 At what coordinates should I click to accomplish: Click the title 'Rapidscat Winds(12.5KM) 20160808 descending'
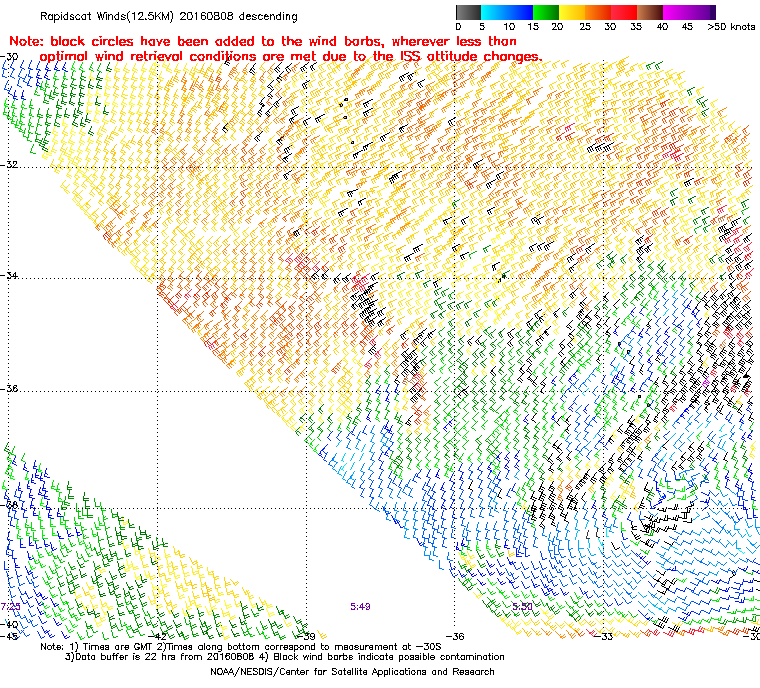pos(169,16)
